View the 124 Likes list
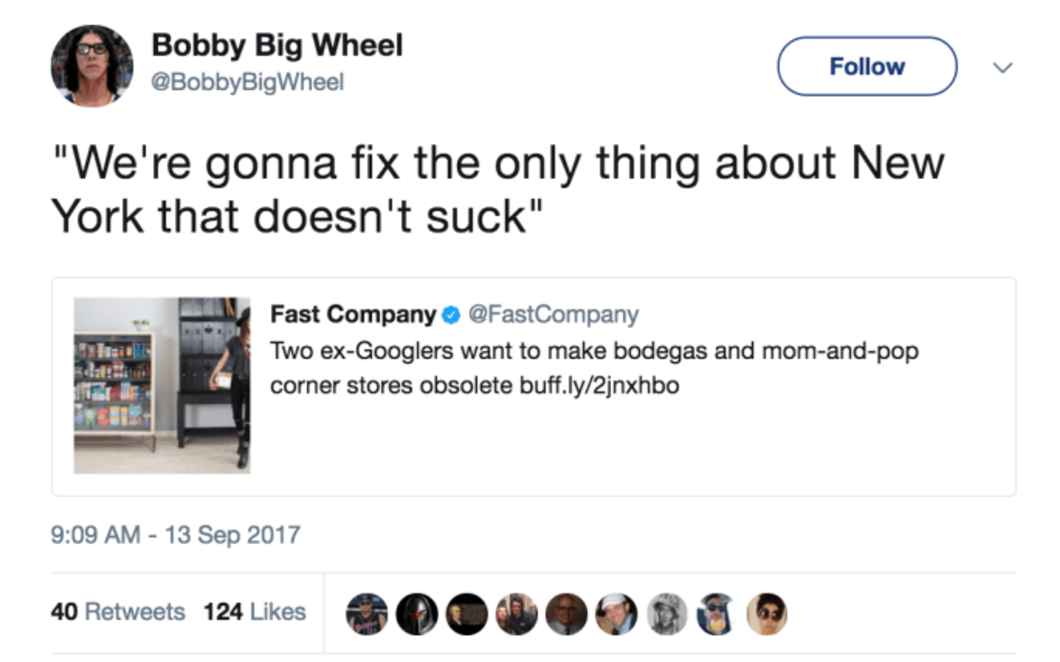This screenshot has height=662, width=1060. (254, 611)
